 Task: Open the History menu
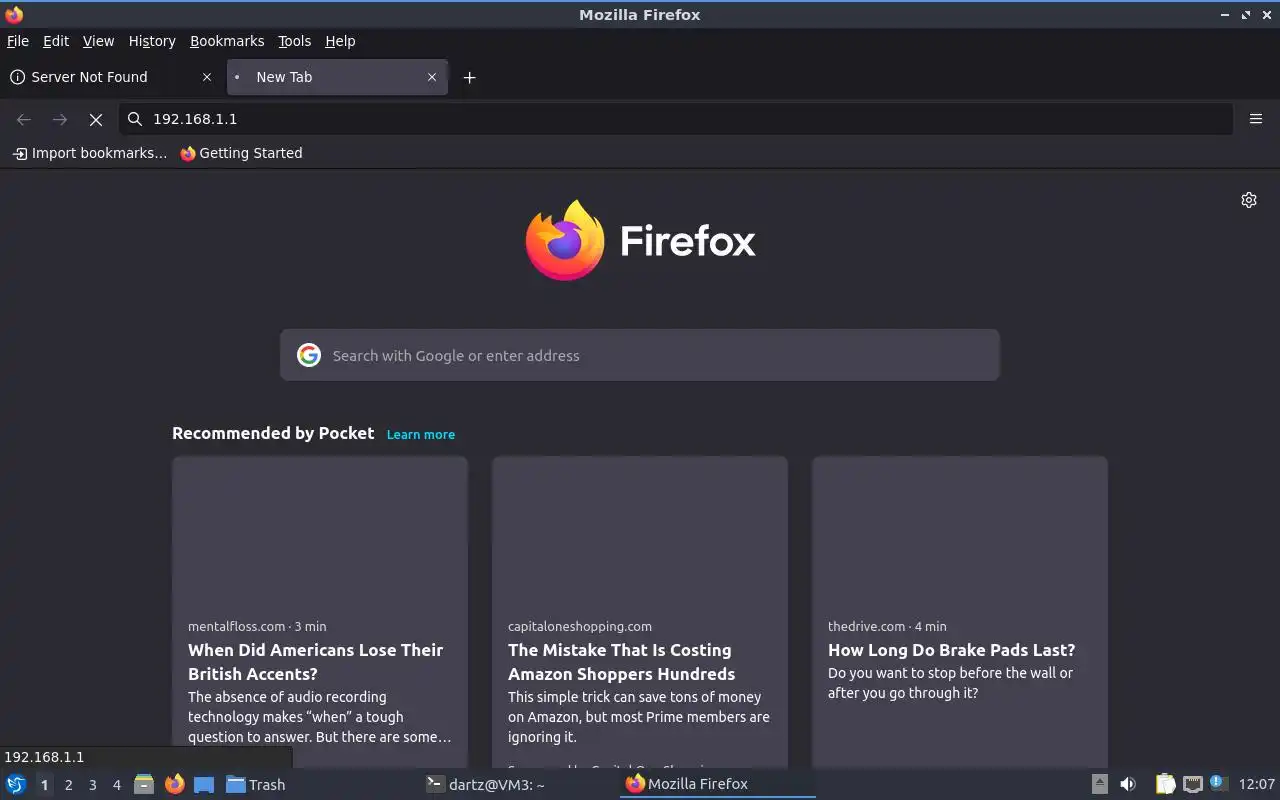[152, 41]
